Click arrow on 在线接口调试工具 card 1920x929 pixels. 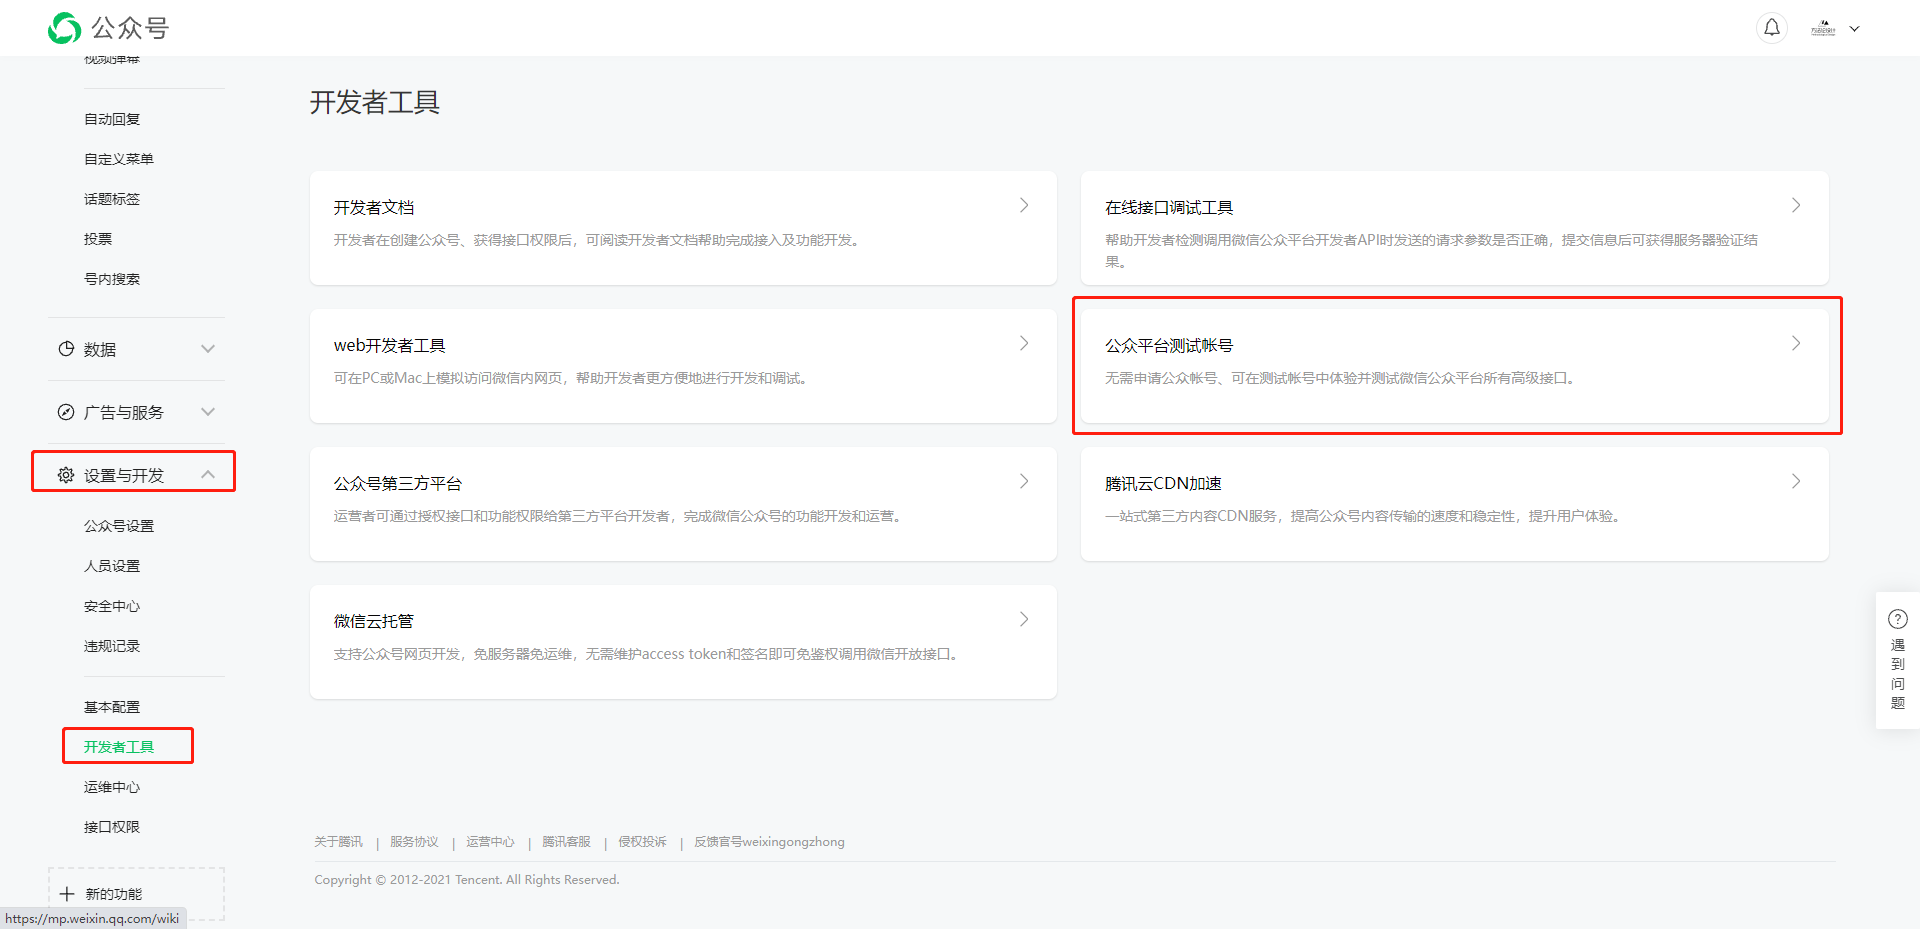(x=1796, y=205)
